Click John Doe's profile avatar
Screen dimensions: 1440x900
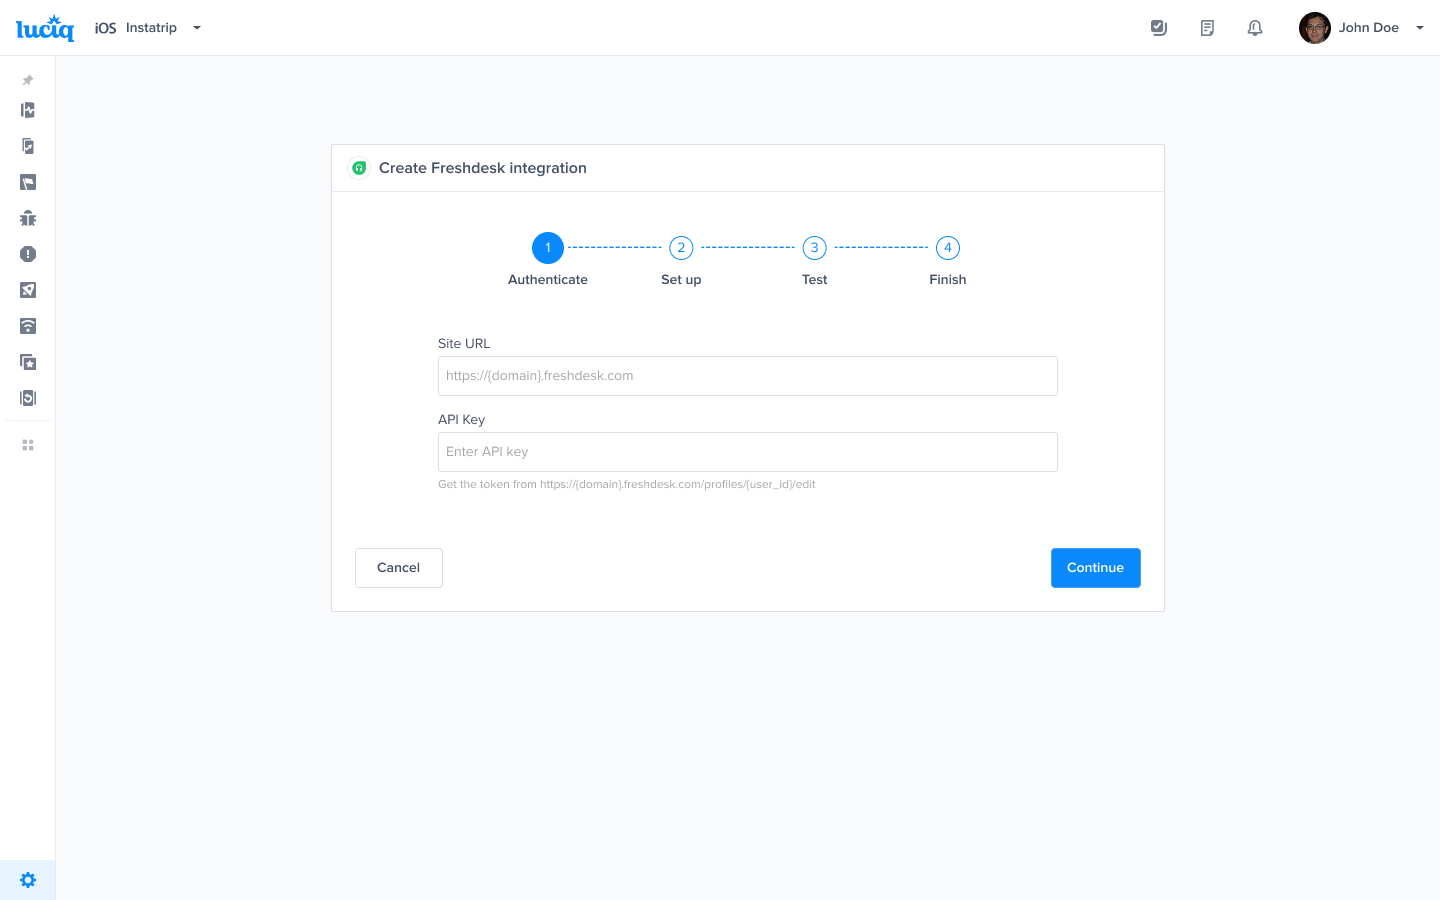click(x=1315, y=28)
